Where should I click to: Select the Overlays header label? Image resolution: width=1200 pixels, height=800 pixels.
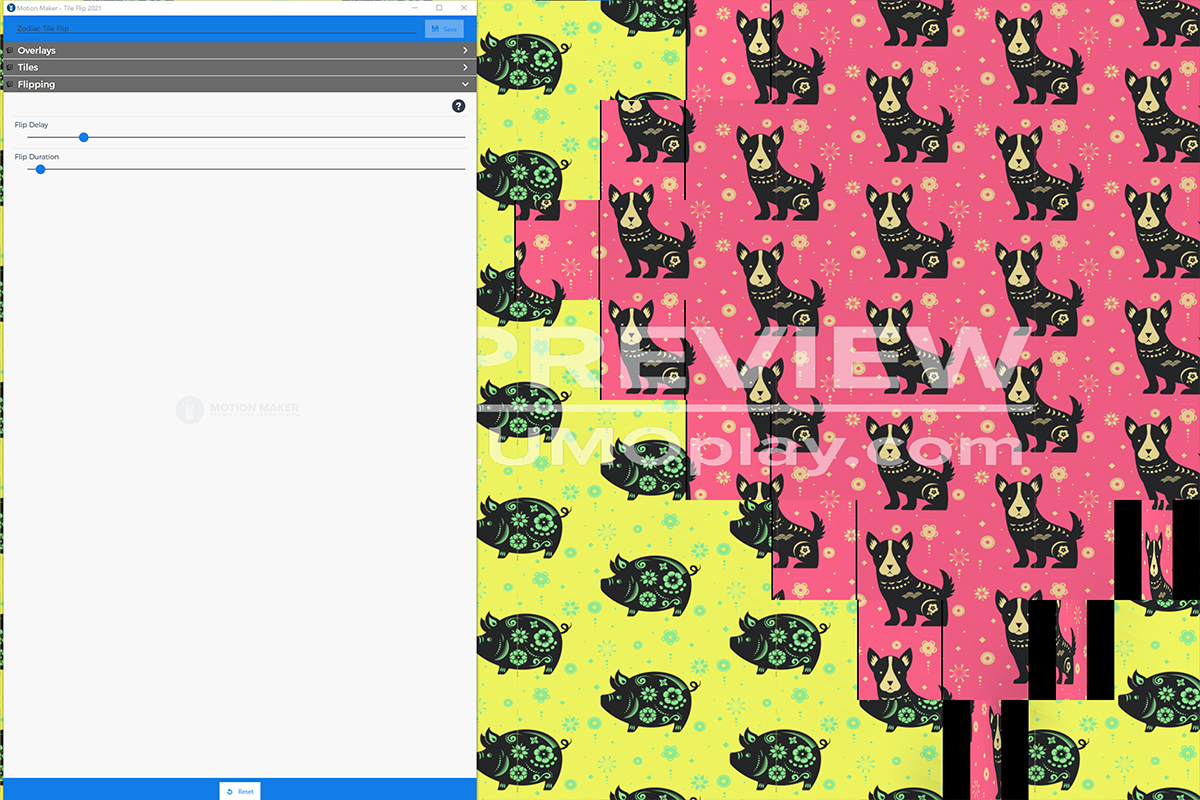(x=37, y=50)
